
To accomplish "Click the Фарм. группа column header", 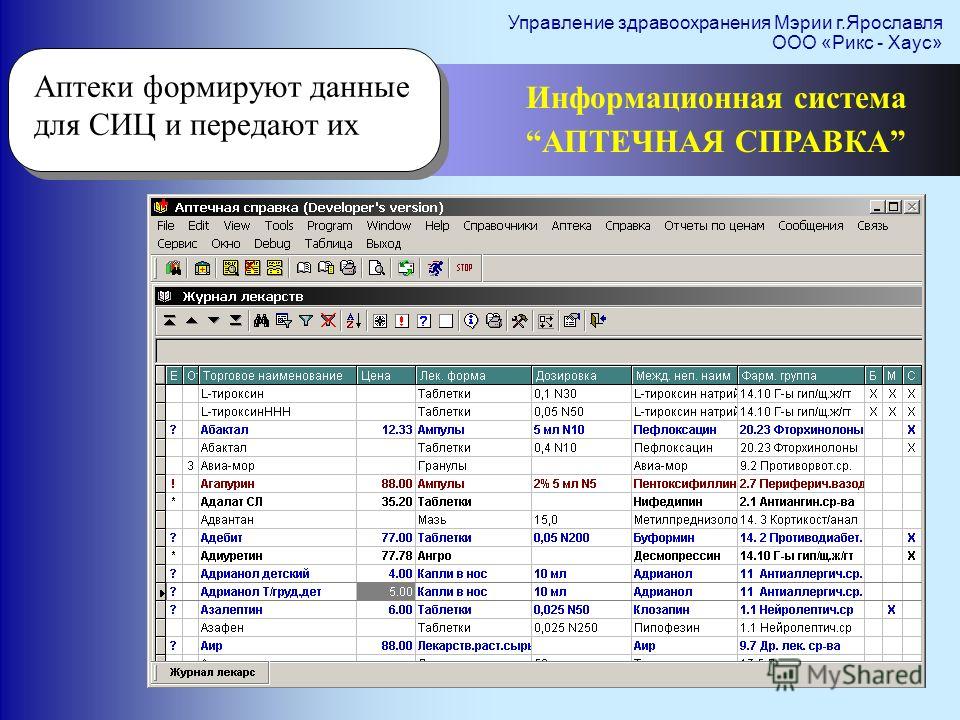I will pos(801,375).
